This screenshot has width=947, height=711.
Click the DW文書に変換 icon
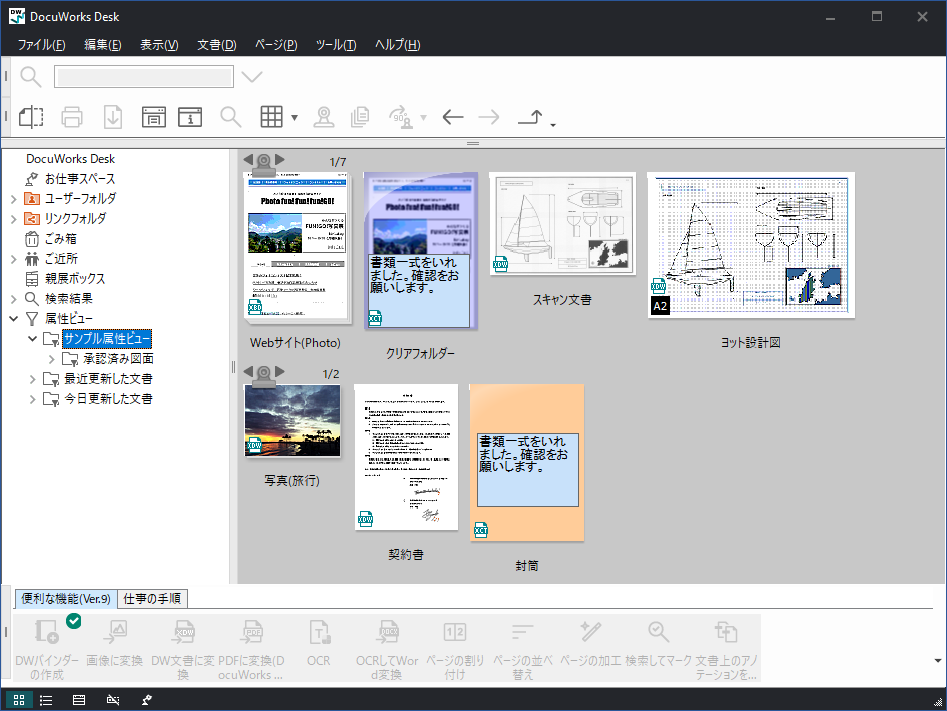pos(184,632)
